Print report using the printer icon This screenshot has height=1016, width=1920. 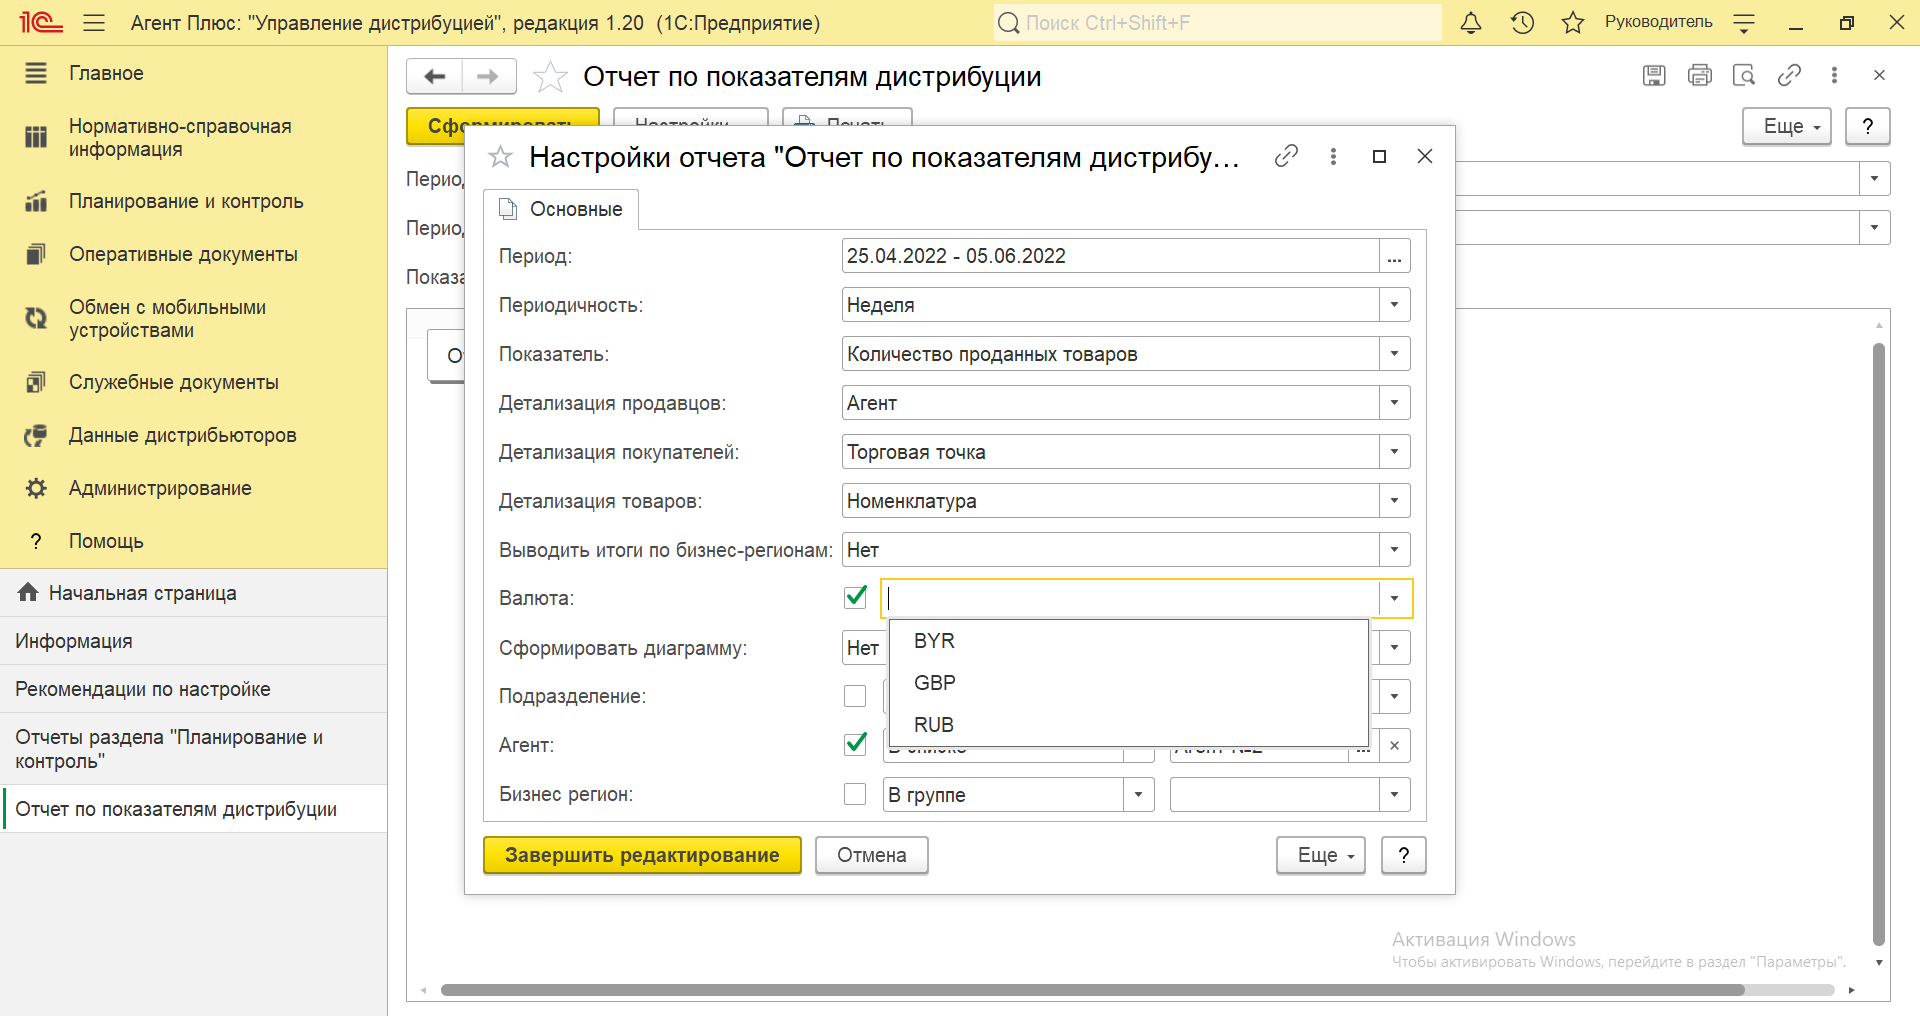[1699, 75]
